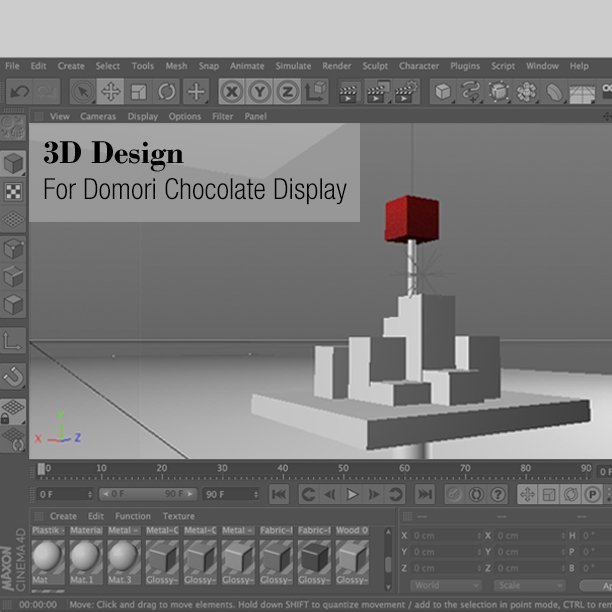
Task: Open the File menu
Action: point(12,66)
